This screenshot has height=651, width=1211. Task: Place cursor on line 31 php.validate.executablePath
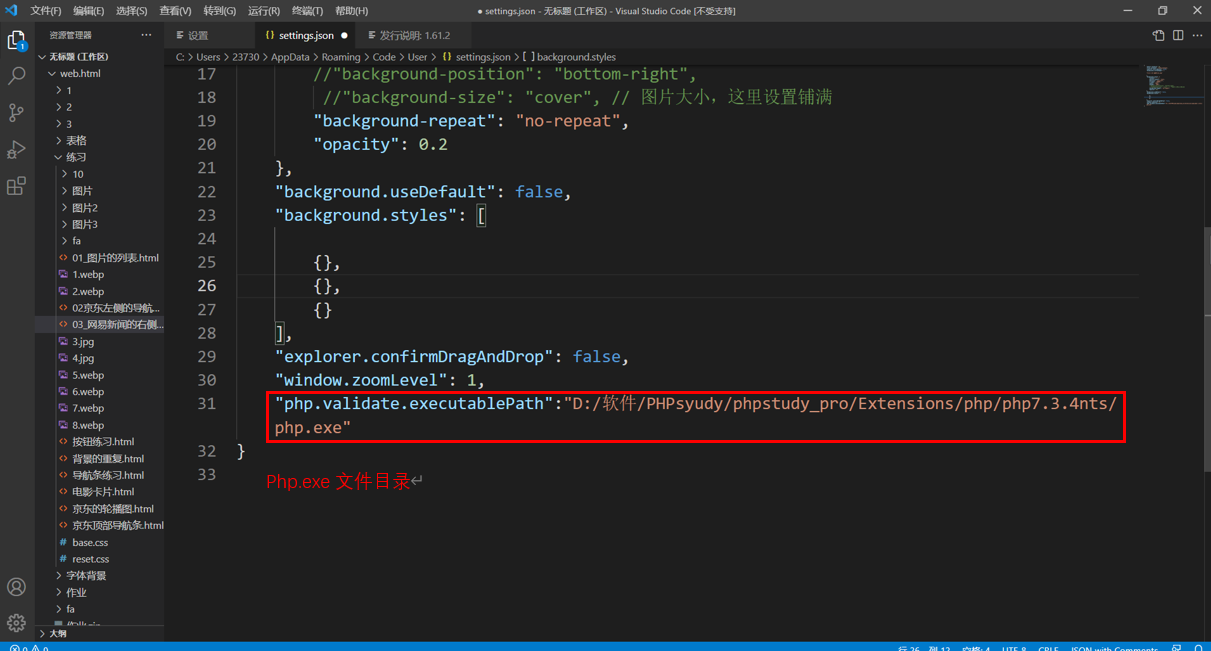414,404
